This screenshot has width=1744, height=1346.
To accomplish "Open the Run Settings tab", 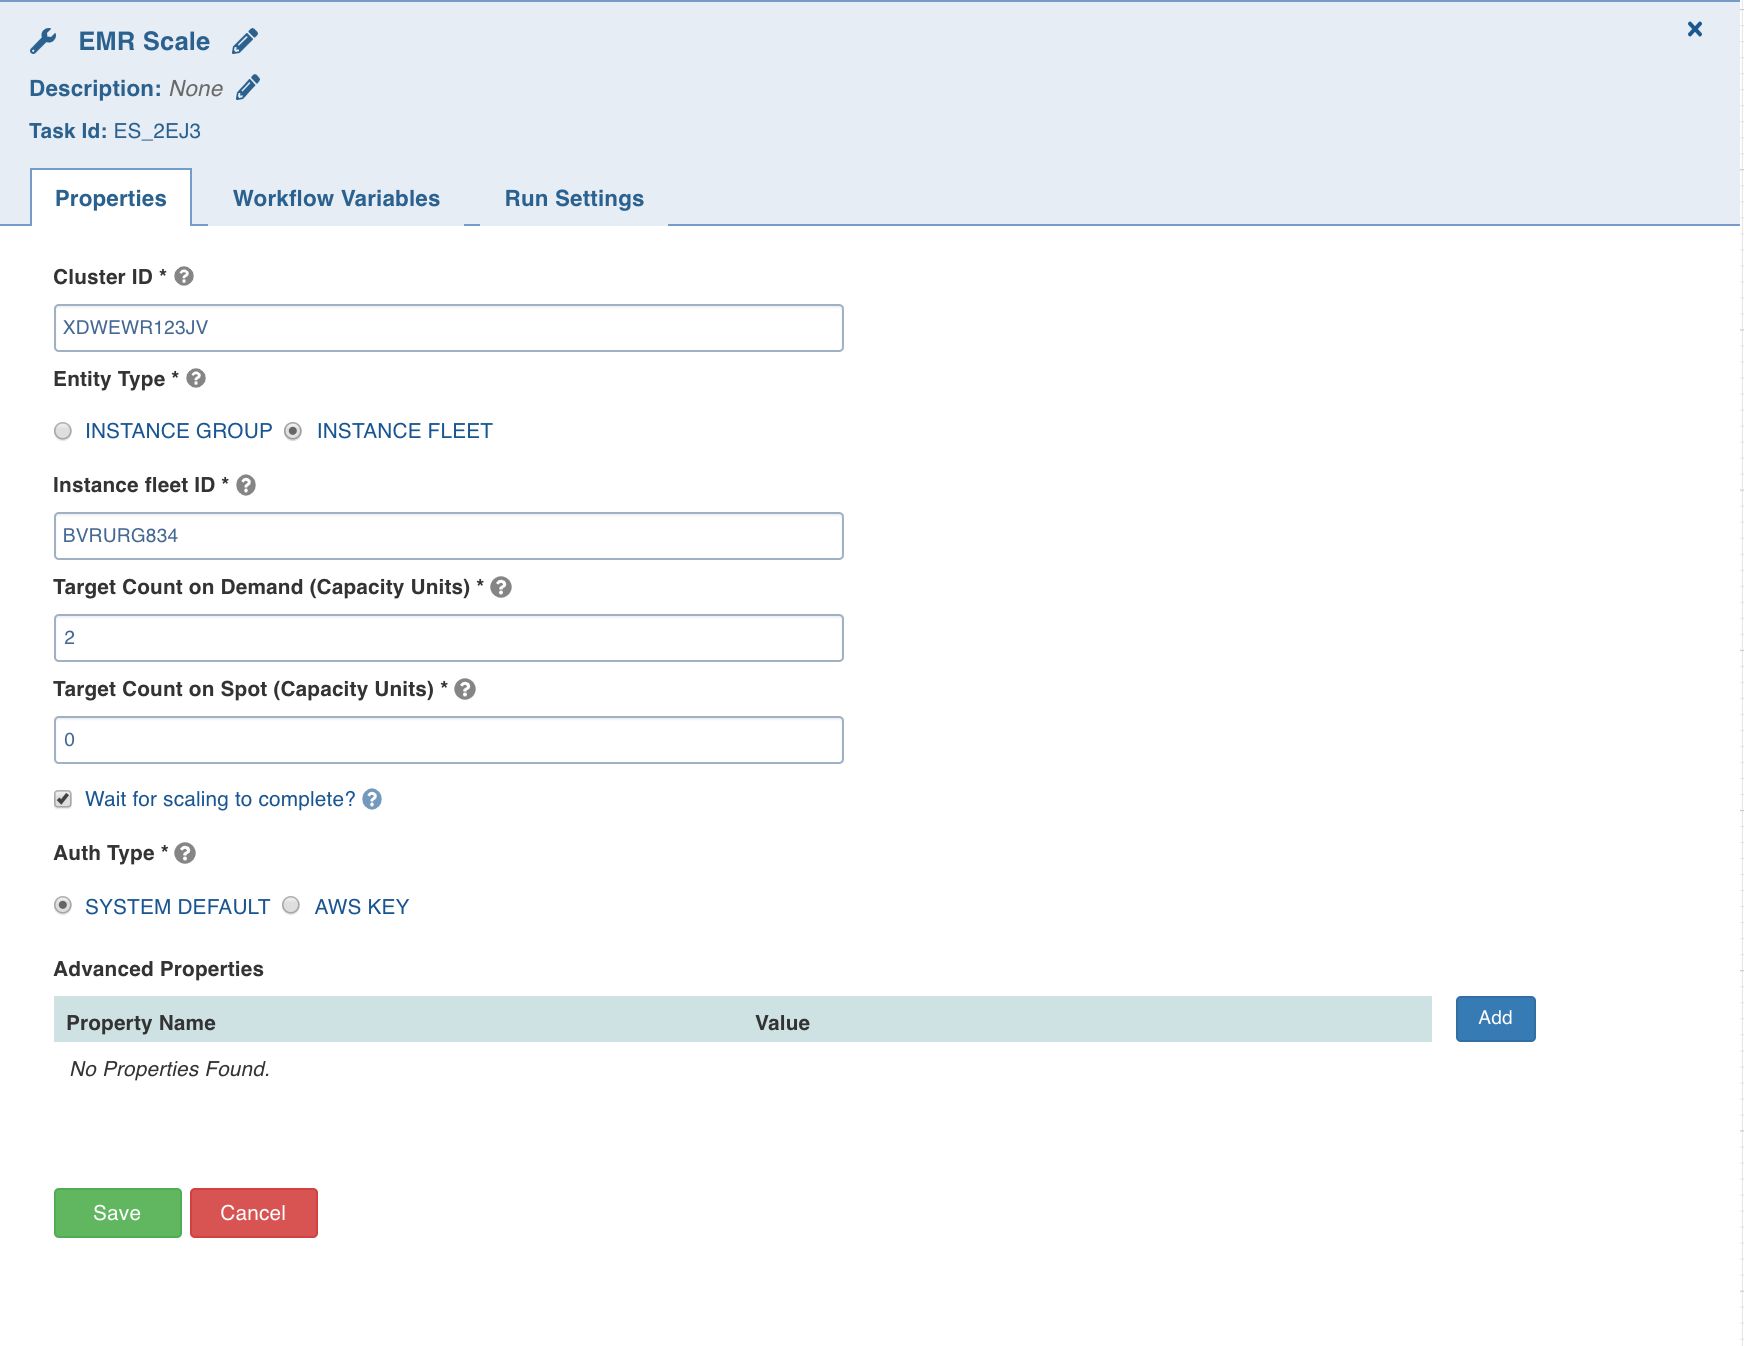I will click(574, 198).
